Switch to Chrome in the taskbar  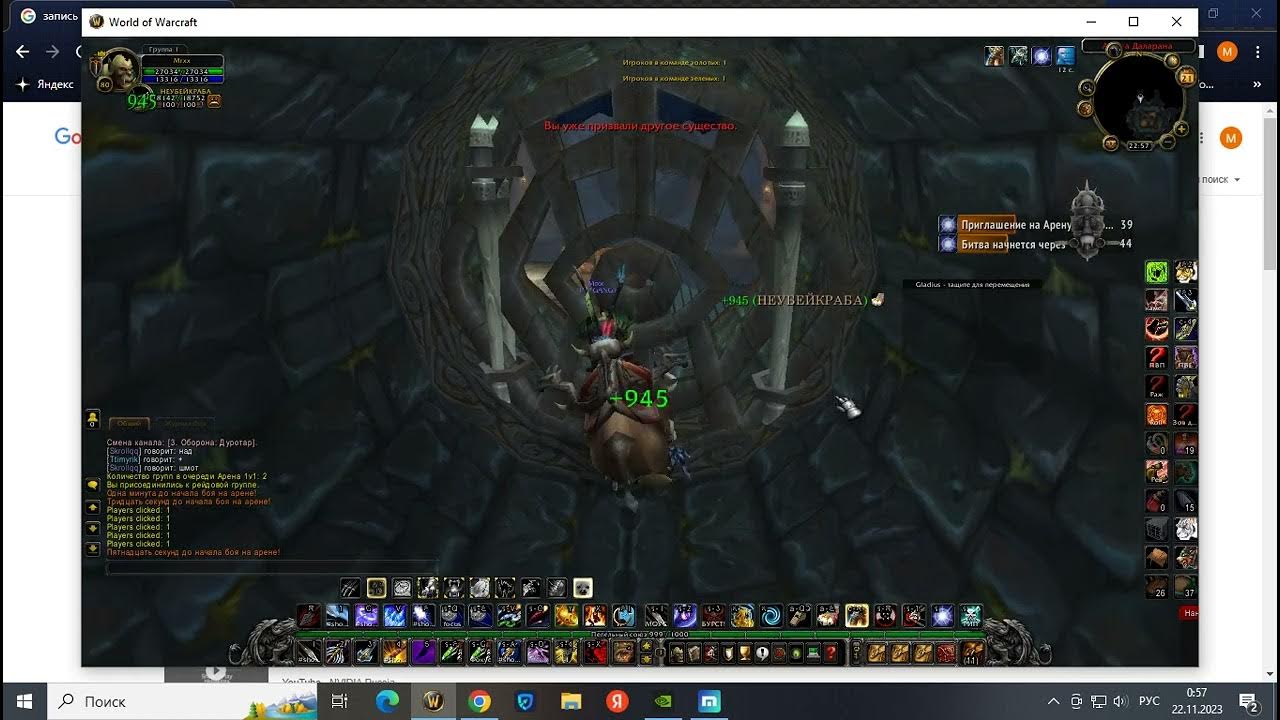[x=479, y=701]
